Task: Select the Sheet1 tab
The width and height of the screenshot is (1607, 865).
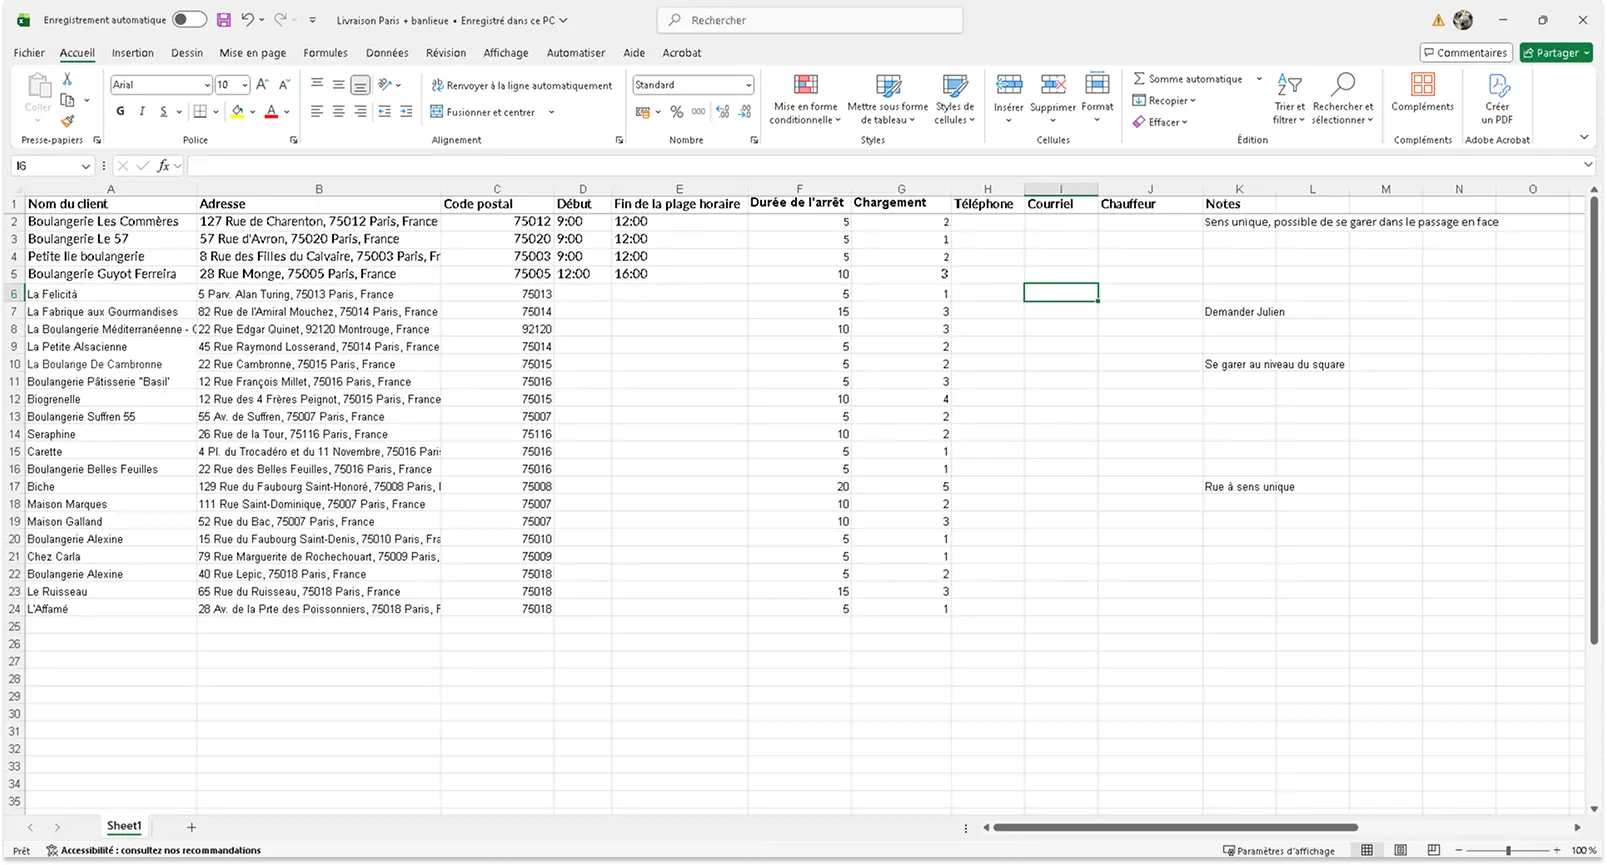Action: click(124, 827)
